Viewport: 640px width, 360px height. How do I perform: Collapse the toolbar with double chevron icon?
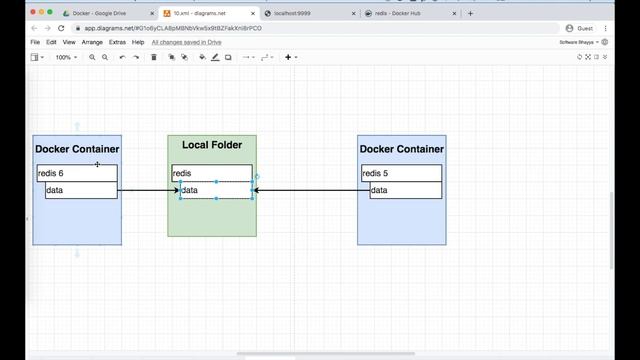pyautogui.click(x=605, y=57)
